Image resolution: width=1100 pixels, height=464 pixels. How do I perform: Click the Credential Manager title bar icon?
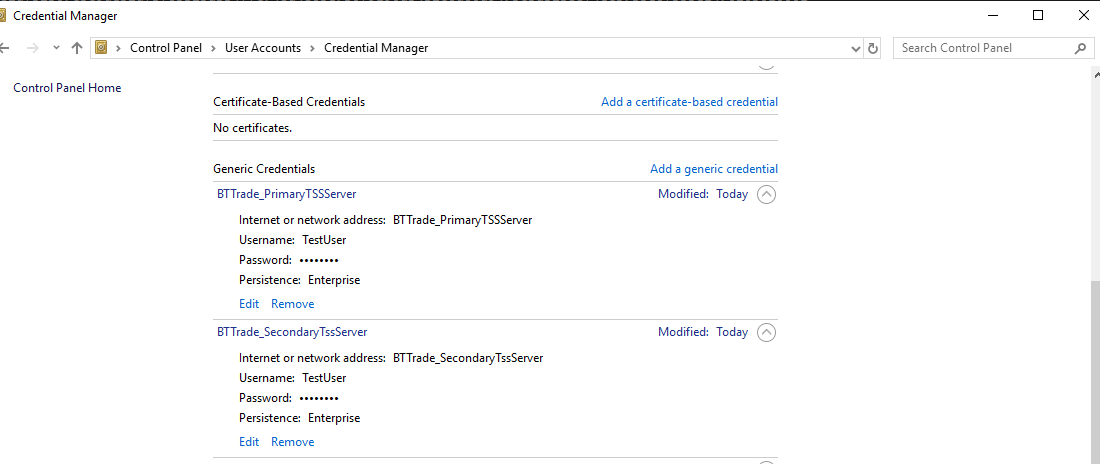pyautogui.click(x=3, y=15)
